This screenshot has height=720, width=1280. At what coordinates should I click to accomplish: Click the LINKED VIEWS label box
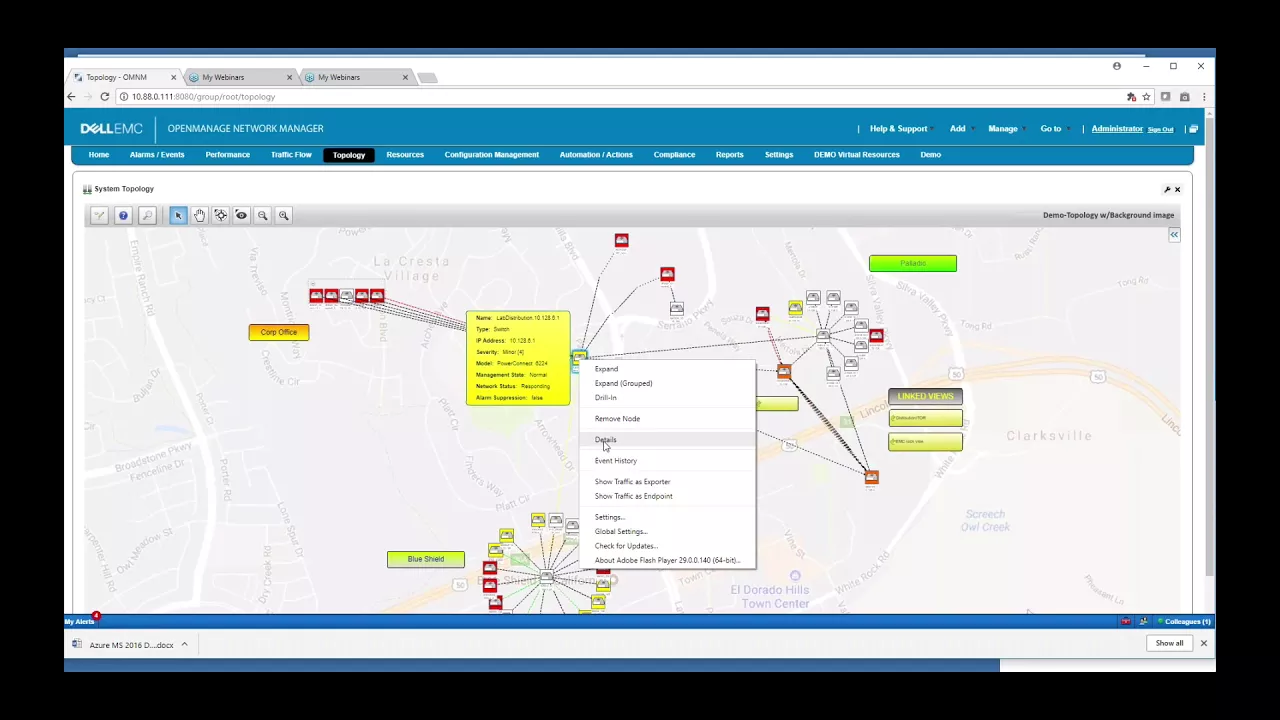925,397
